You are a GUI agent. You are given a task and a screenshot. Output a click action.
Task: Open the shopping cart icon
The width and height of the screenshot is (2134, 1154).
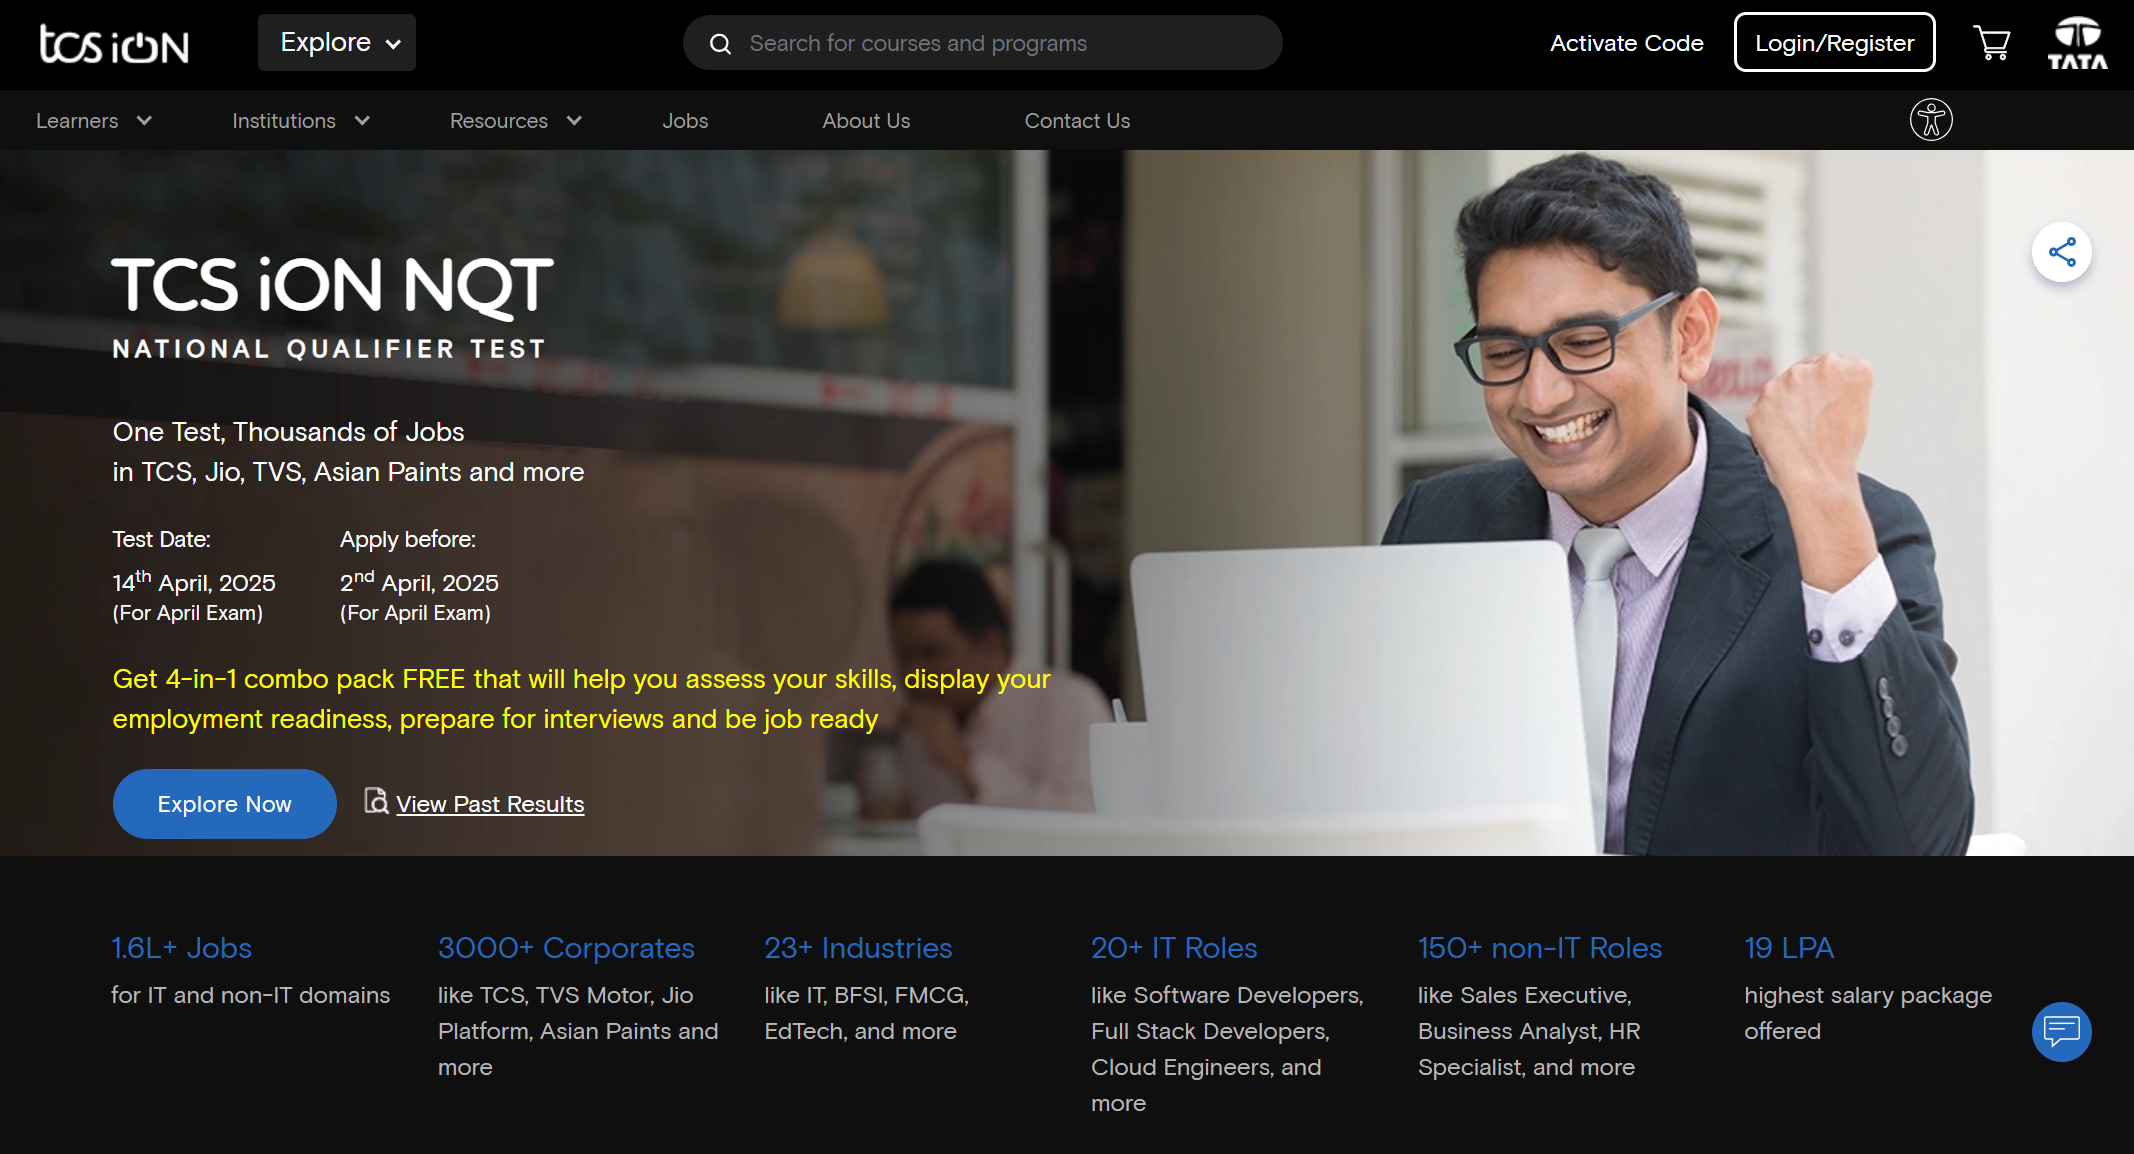(1992, 43)
